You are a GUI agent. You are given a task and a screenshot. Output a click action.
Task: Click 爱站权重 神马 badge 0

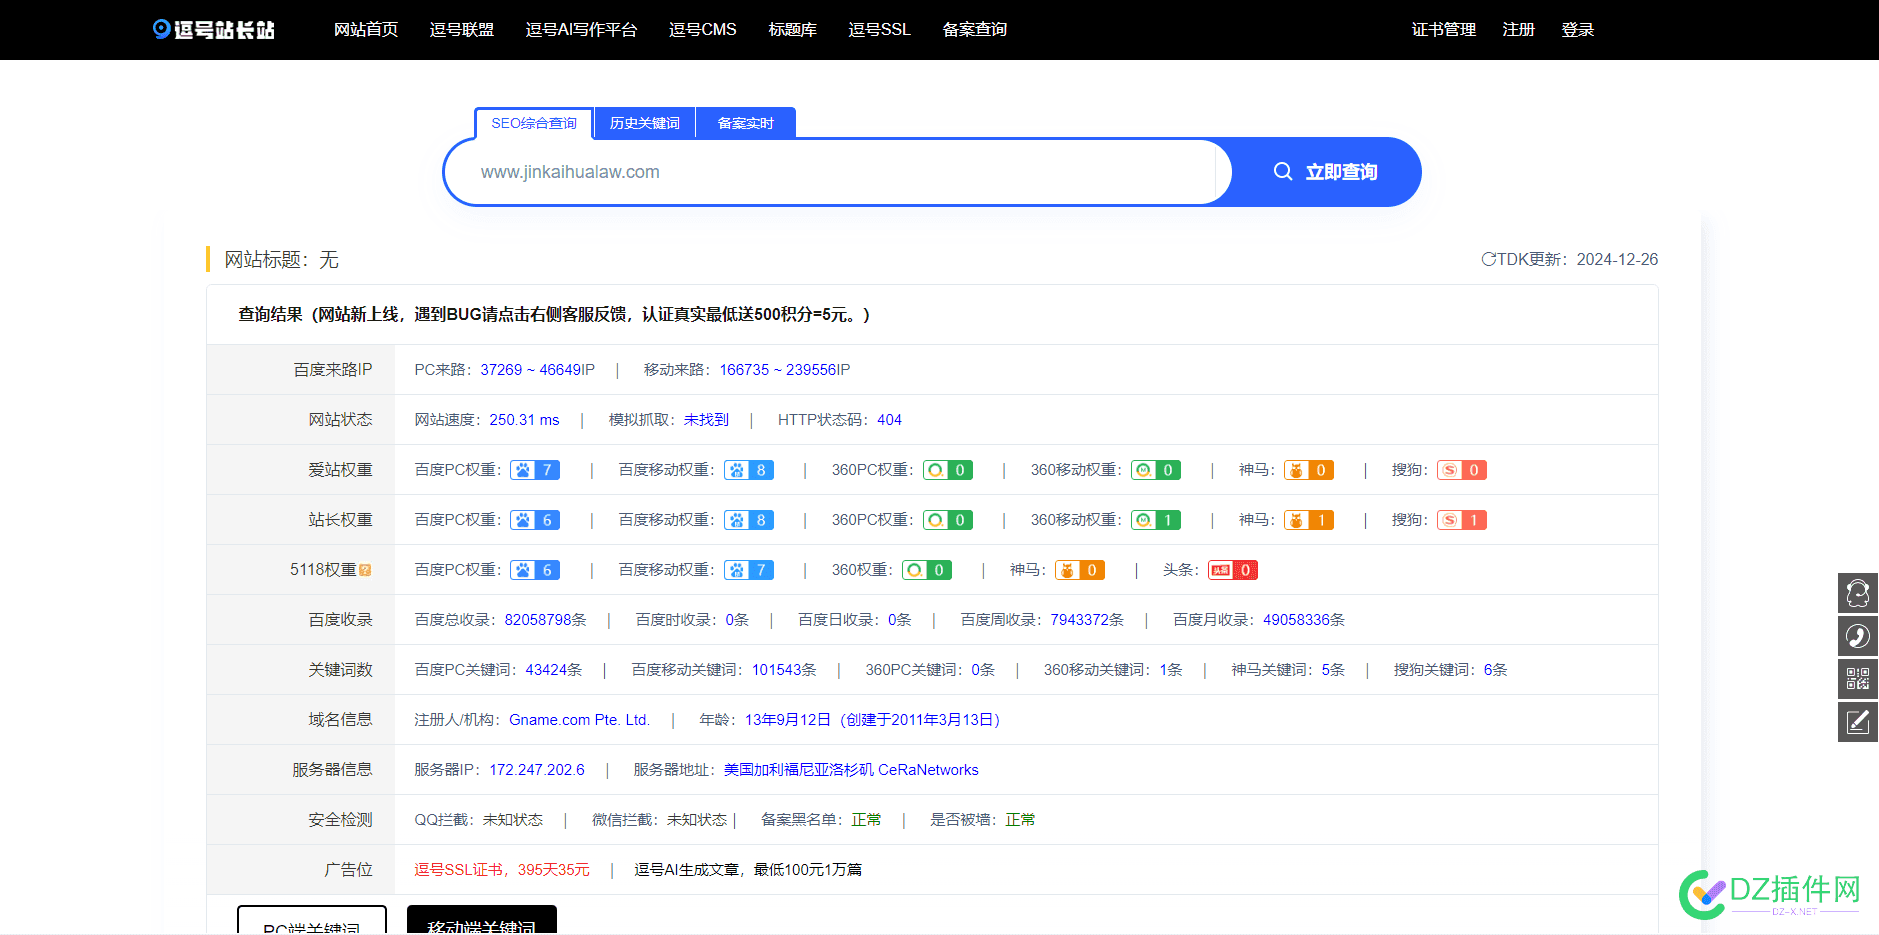coord(1309,470)
